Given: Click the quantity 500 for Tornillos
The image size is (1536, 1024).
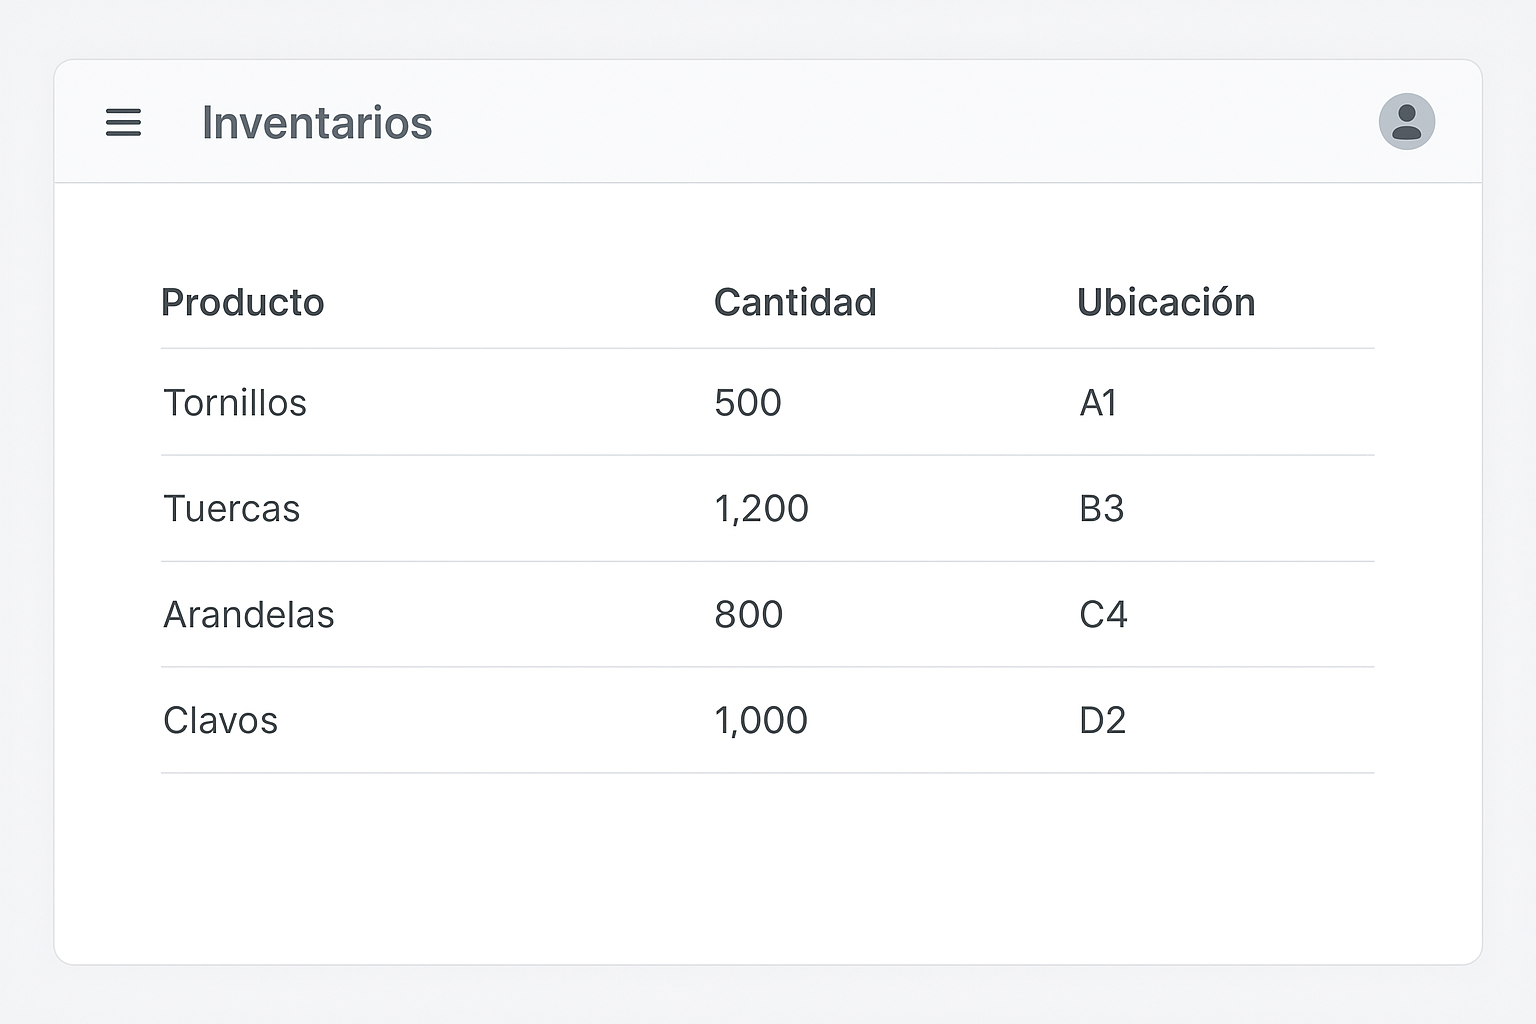Looking at the screenshot, I should (x=748, y=403).
